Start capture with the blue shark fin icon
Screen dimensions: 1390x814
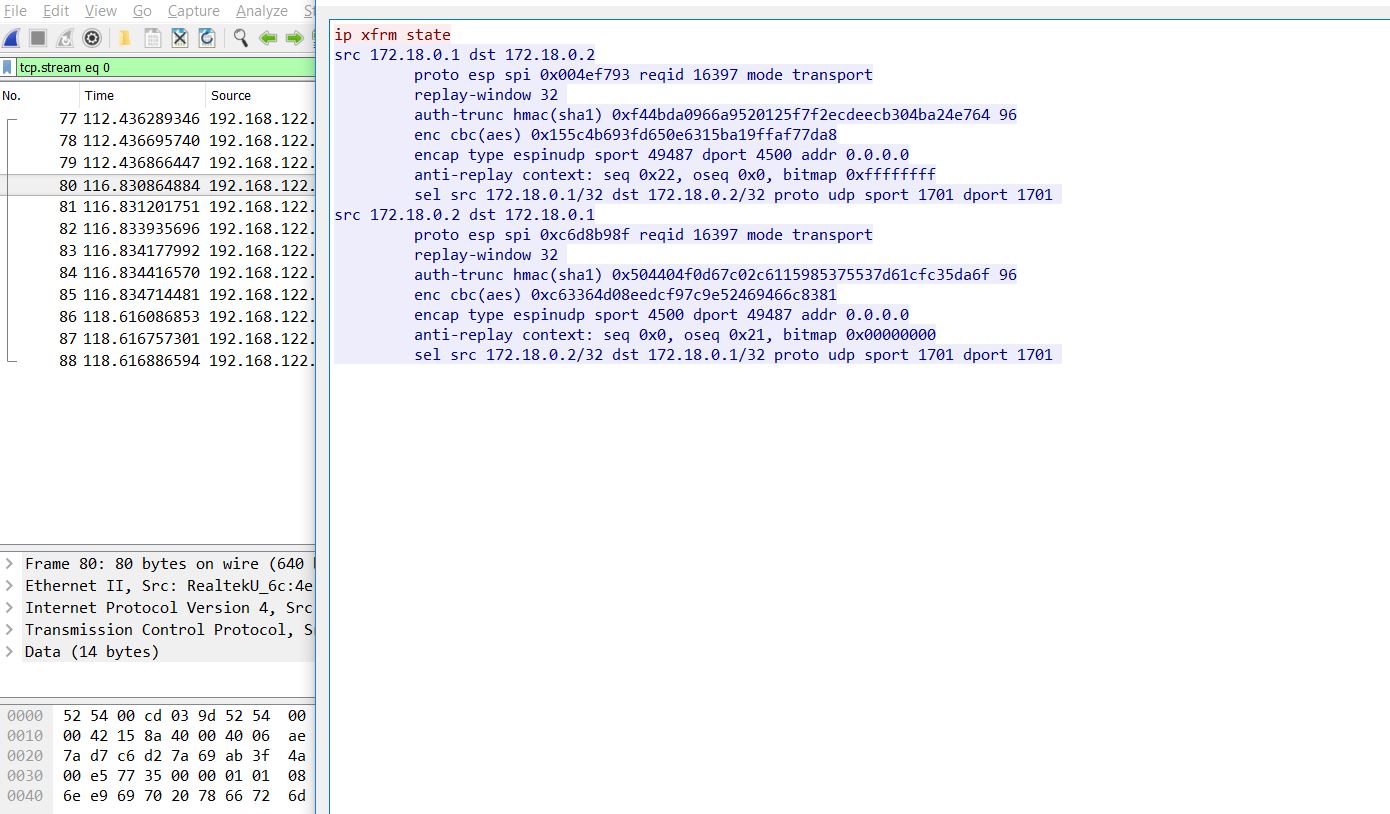pyautogui.click(x=11, y=38)
